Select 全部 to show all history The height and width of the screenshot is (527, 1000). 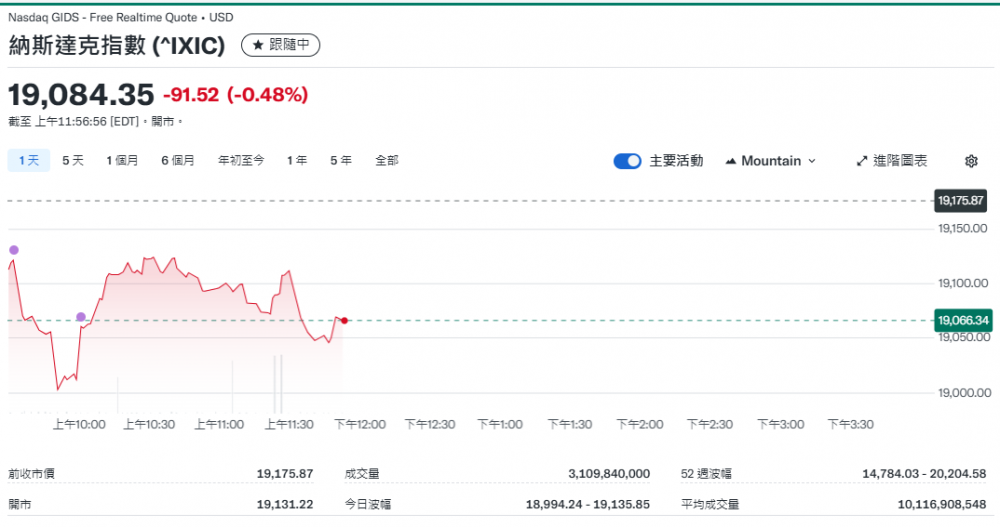pos(387,160)
